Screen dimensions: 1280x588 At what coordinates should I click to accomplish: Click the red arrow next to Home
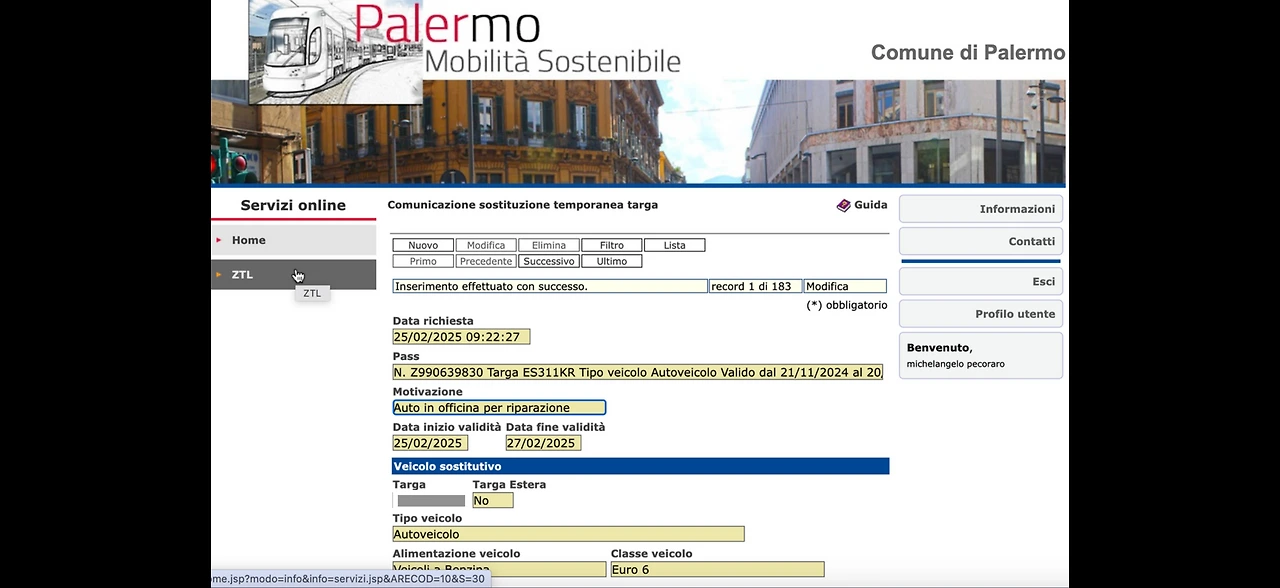click(x=219, y=240)
